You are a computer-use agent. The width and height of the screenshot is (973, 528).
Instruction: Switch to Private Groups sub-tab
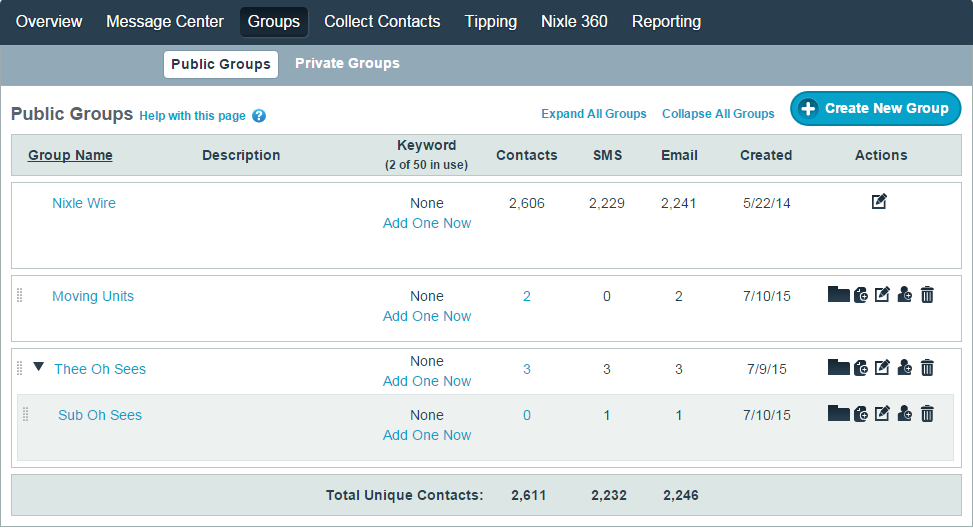tap(347, 63)
